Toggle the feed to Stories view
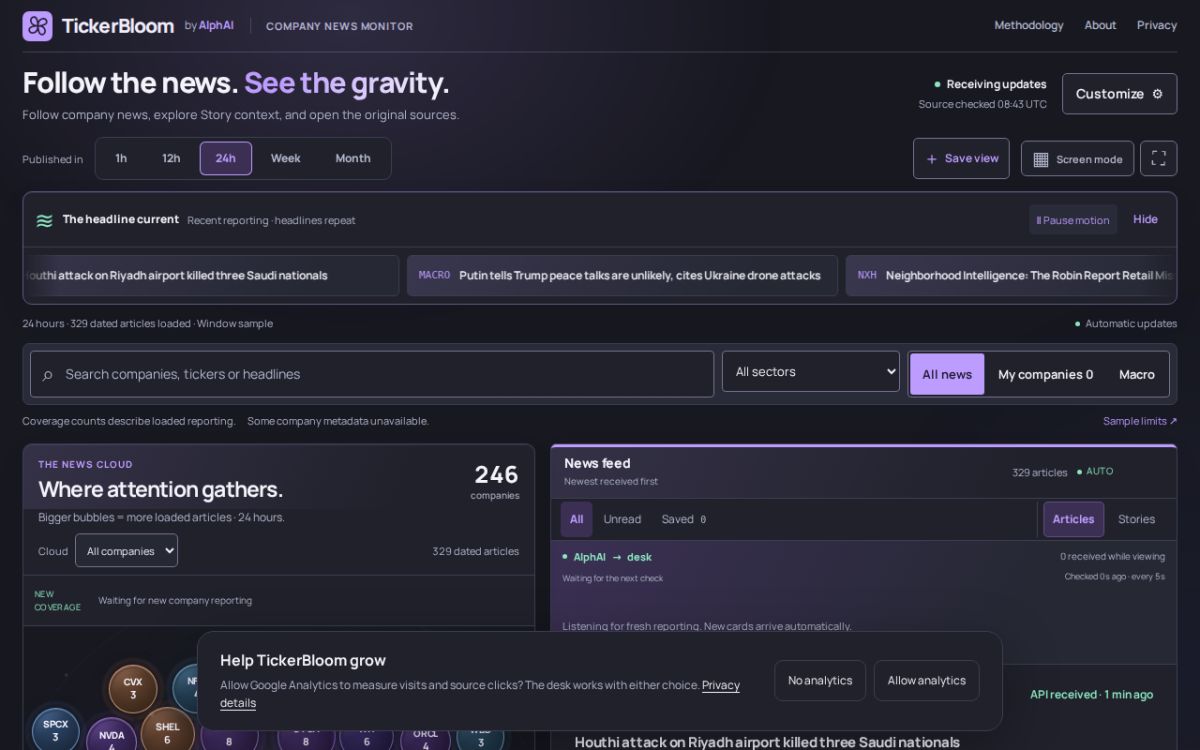 coord(1136,519)
